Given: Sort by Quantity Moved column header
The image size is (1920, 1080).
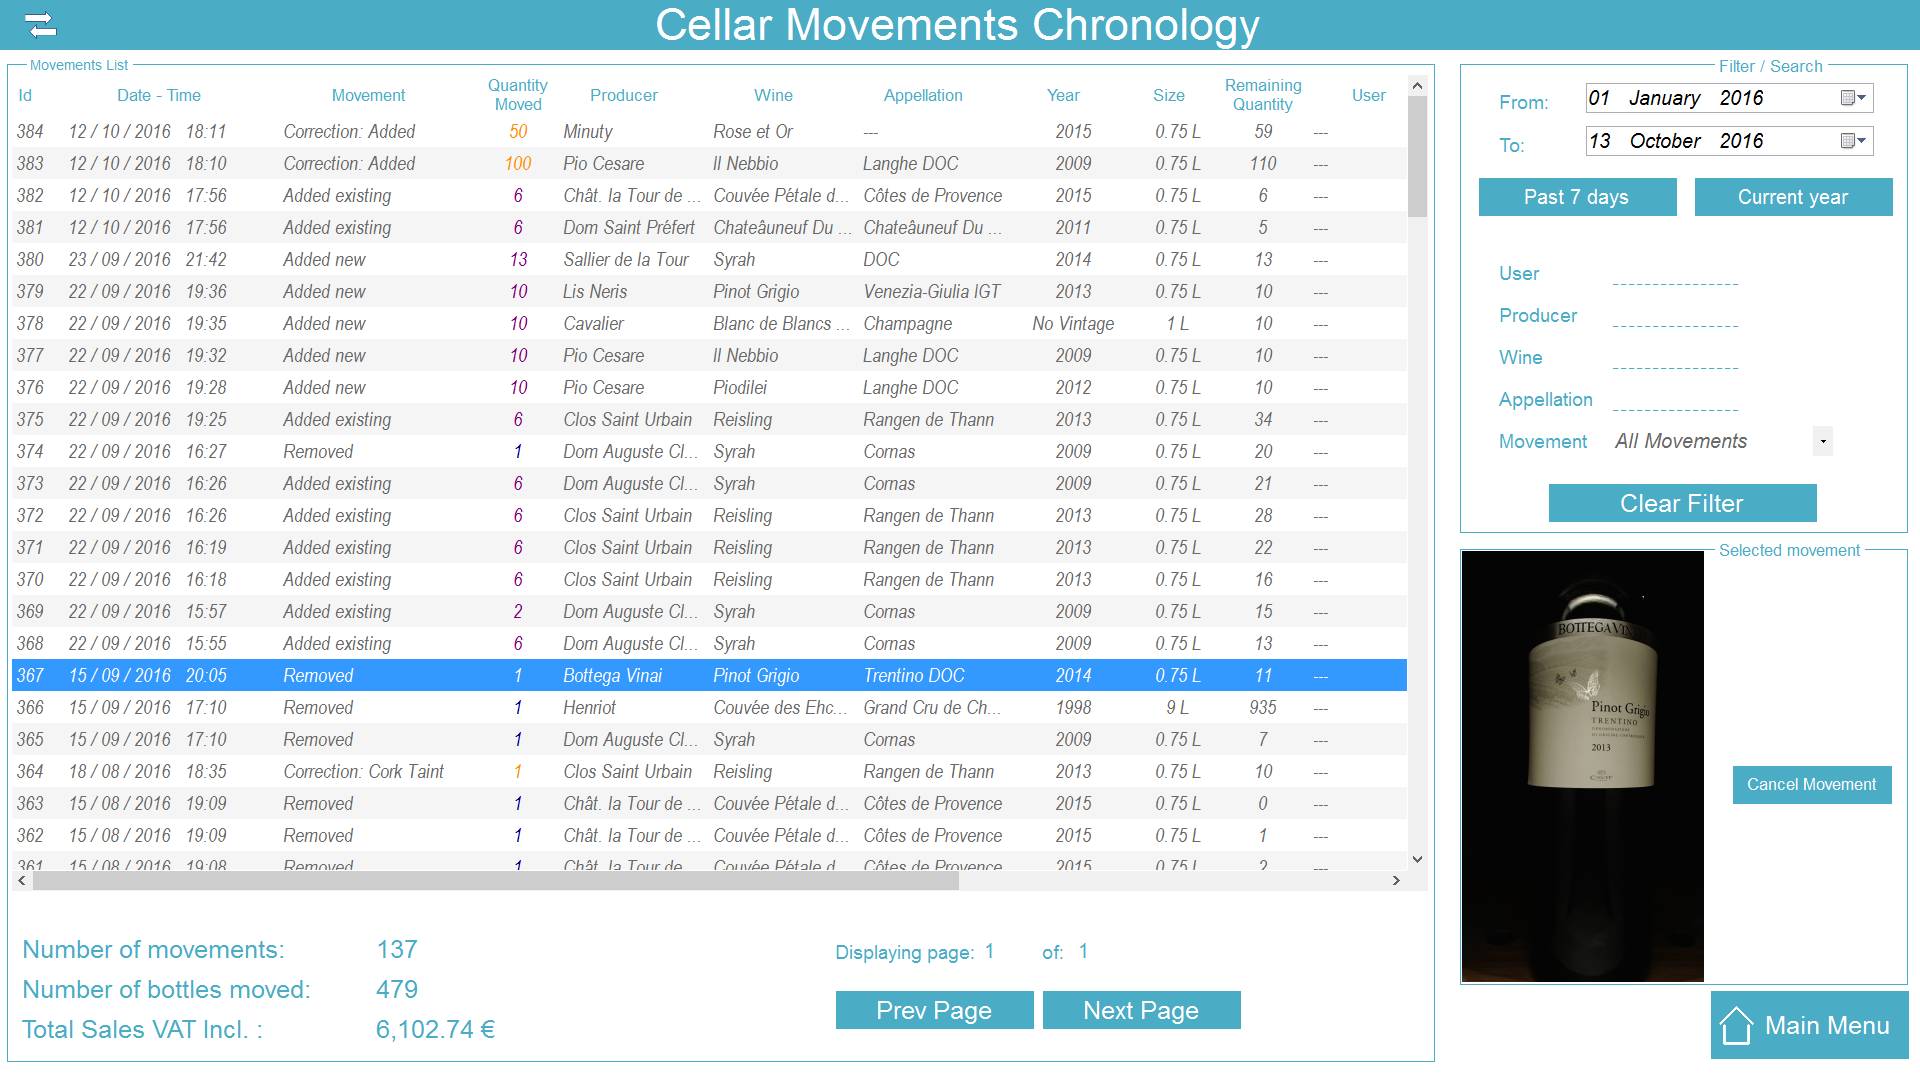Looking at the screenshot, I should click(x=517, y=95).
